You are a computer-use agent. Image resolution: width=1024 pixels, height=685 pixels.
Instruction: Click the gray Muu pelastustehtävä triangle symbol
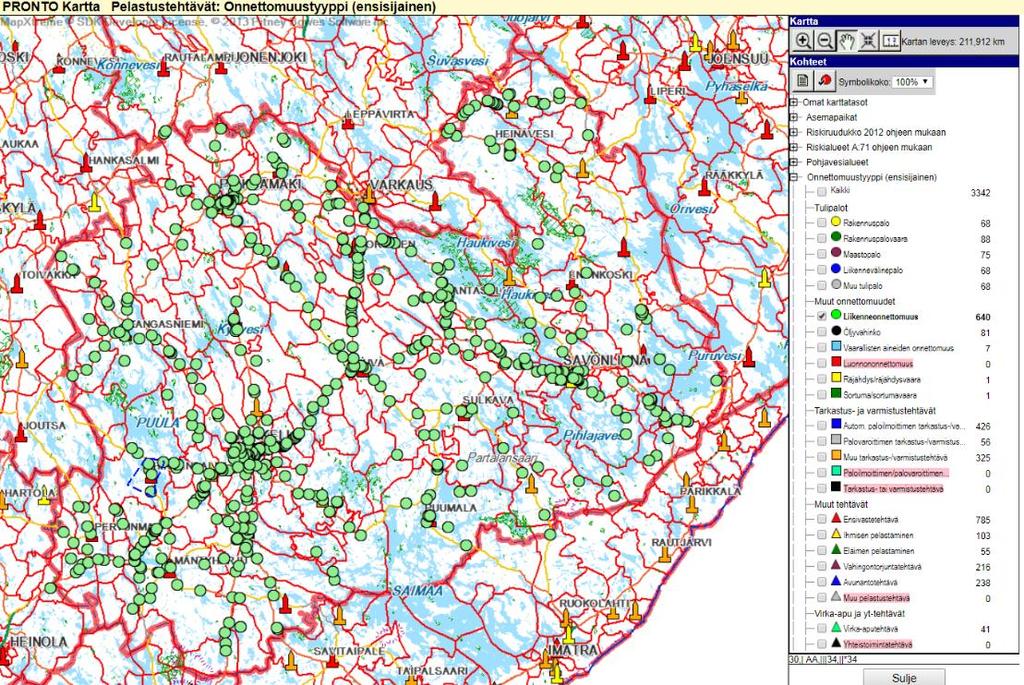coord(836,597)
